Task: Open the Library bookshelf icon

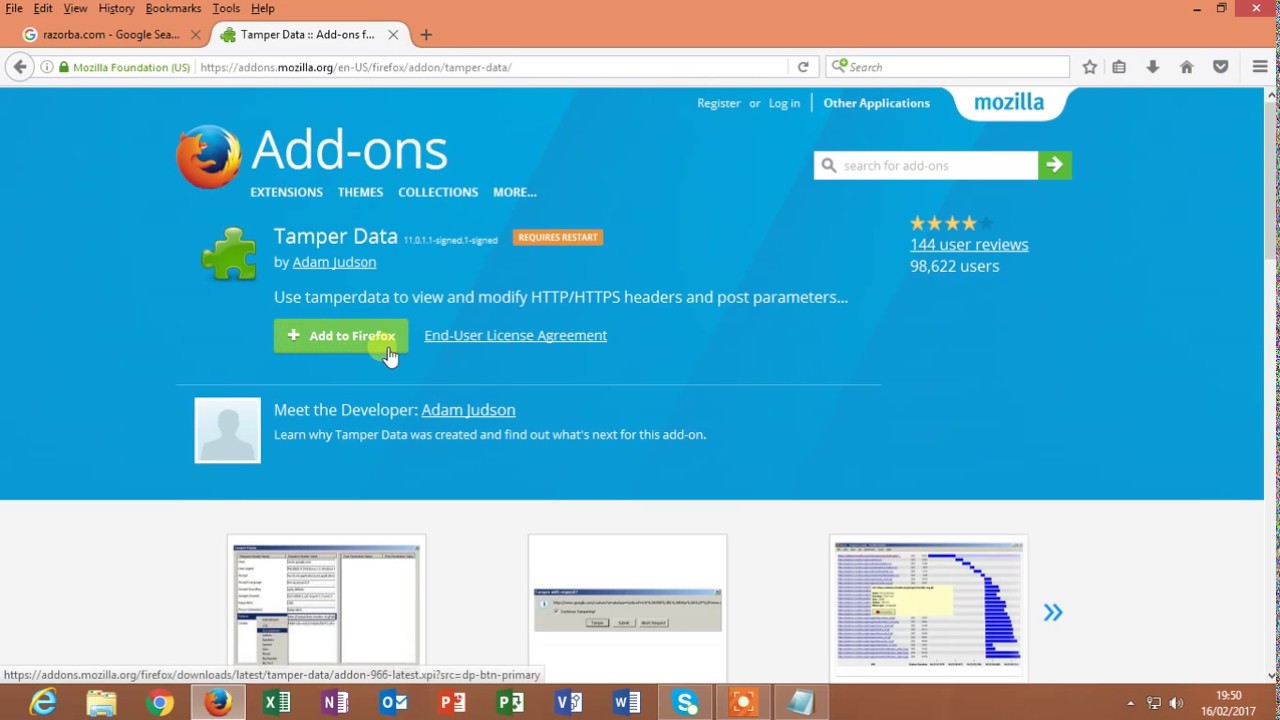Action: point(1119,67)
